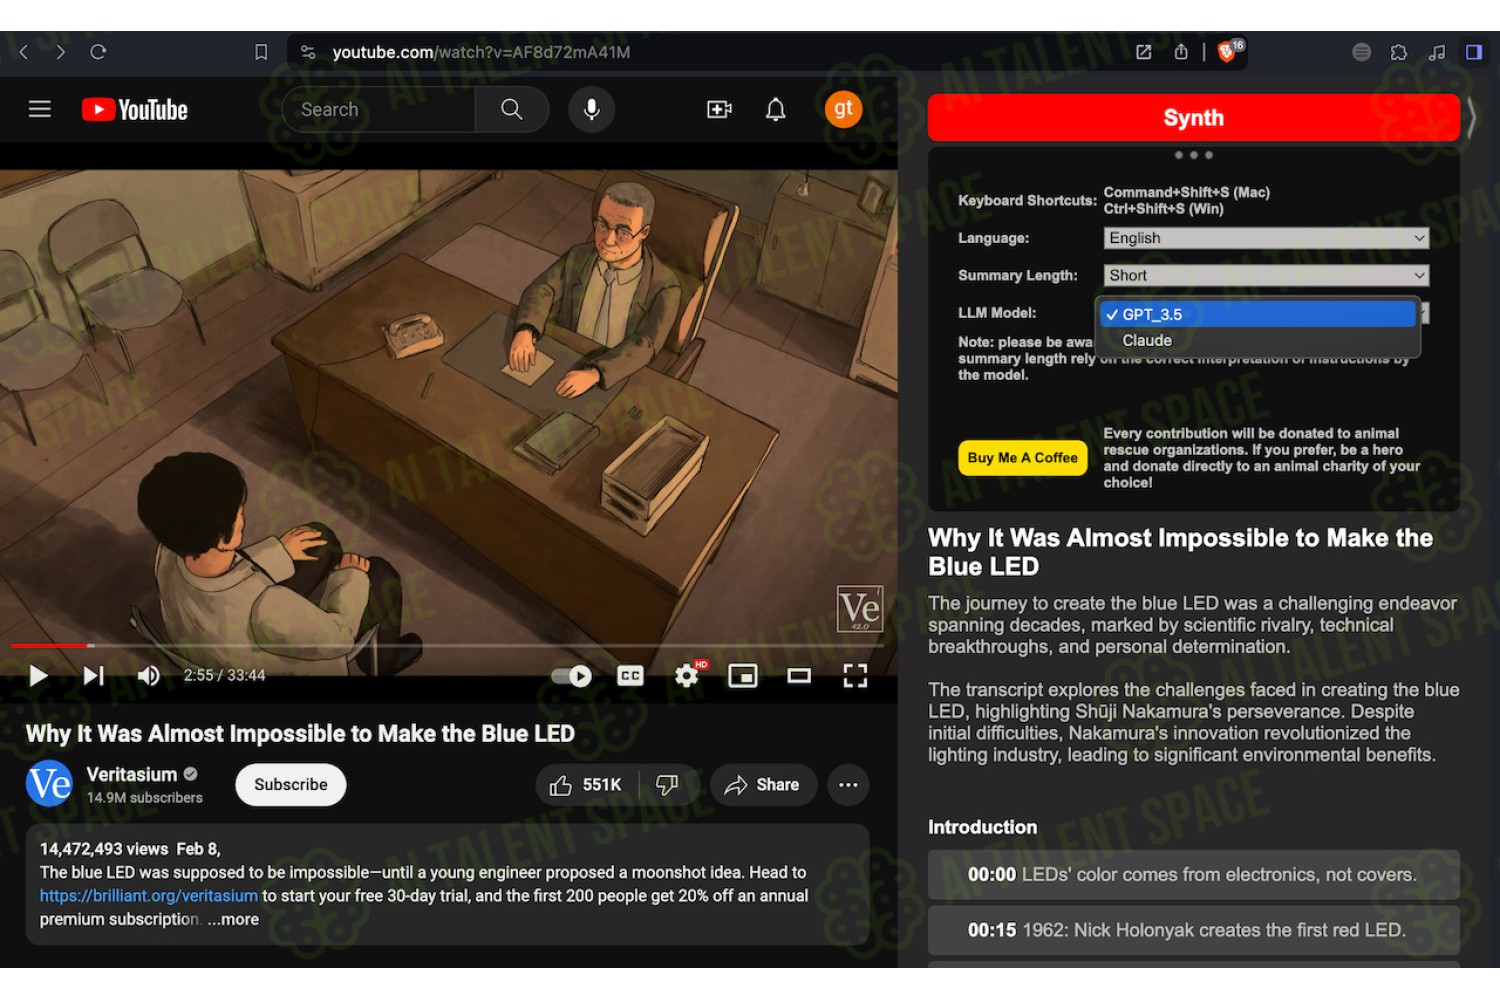Bookmark this page icon
This screenshot has width=1500, height=1000.
click(x=261, y=52)
